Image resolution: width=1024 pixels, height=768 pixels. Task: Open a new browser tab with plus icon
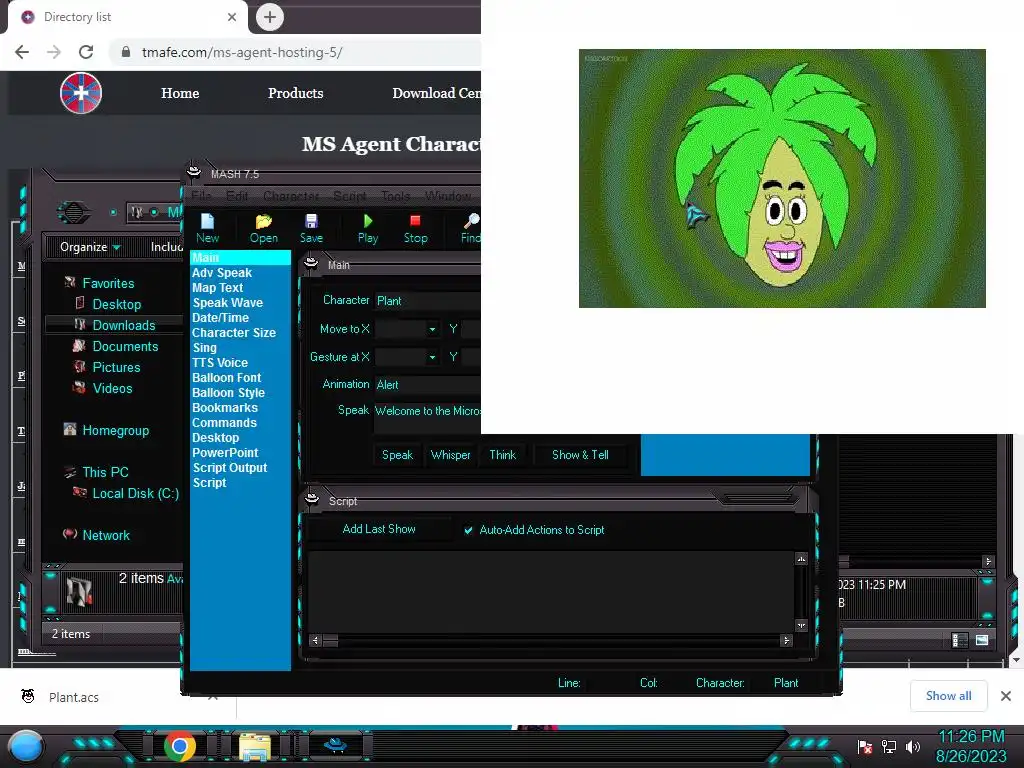(270, 17)
